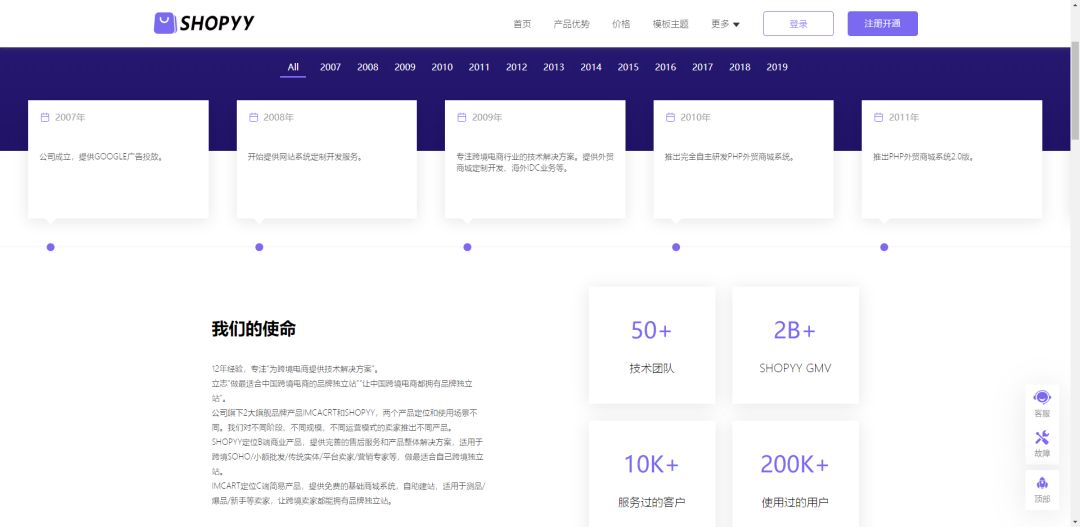
Task: Select the 2007 year tab
Action: 331,67
